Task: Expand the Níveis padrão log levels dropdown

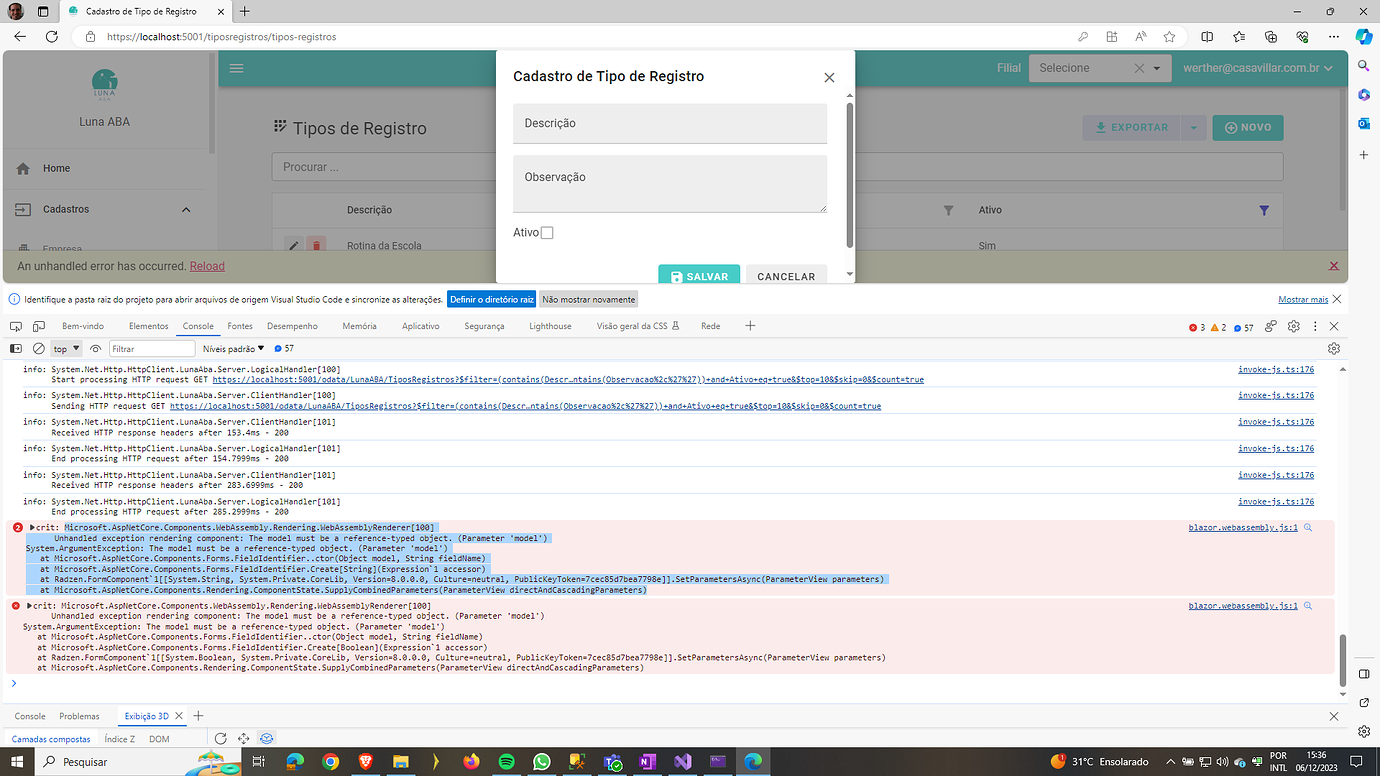Action: 233,349
